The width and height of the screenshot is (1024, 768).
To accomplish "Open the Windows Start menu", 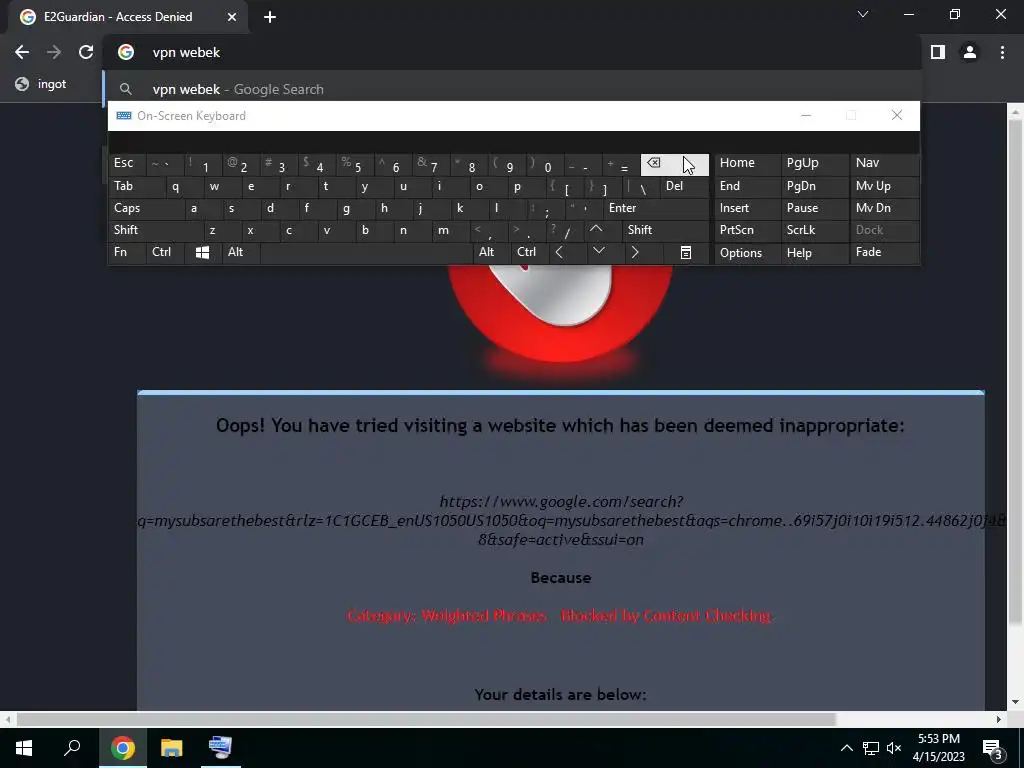I will pos(24,748).
